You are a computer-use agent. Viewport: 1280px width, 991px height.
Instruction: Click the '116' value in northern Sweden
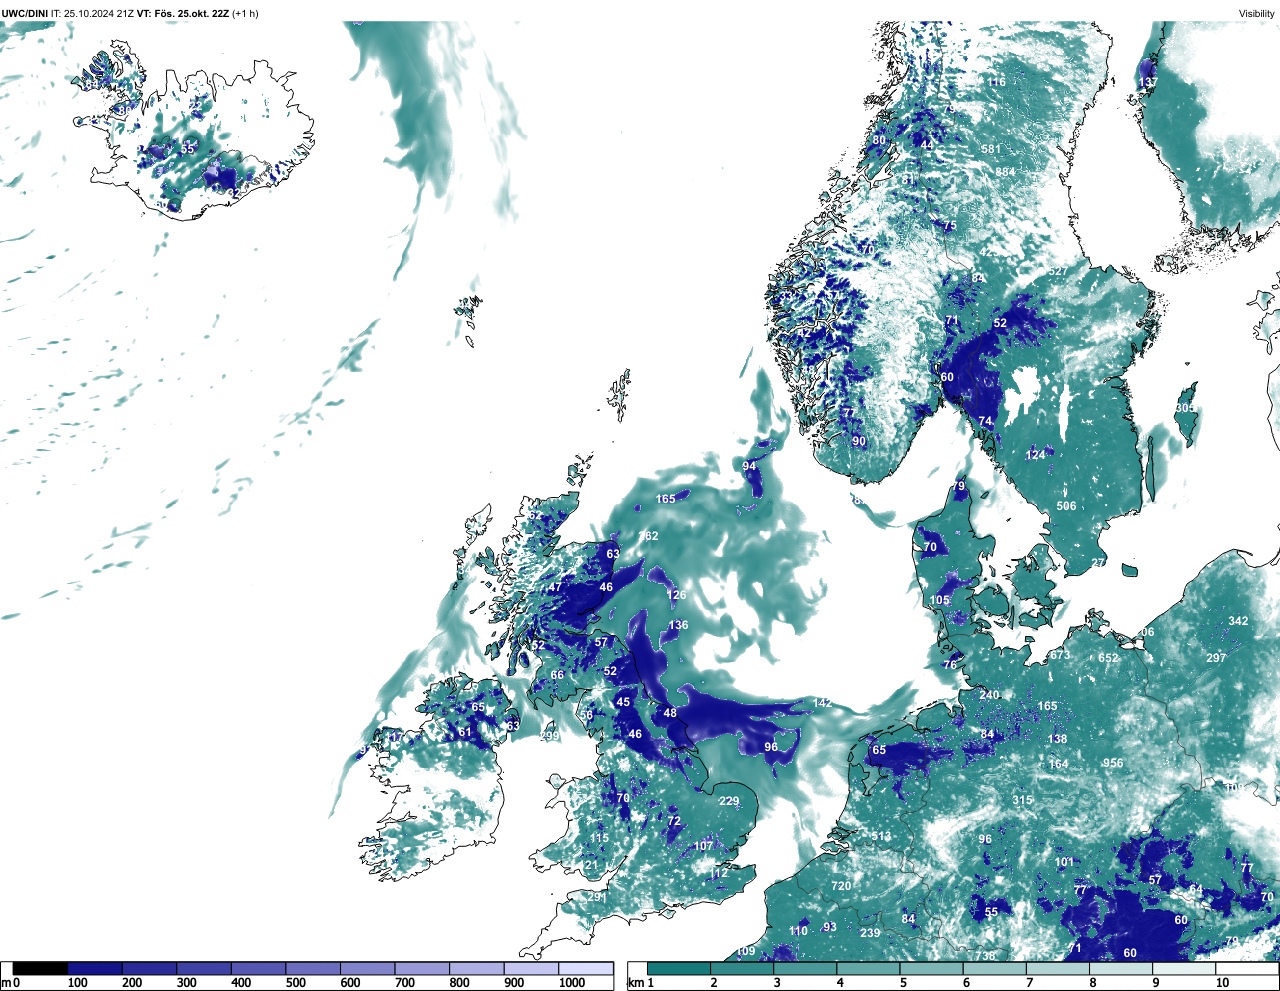pos(996,82)
